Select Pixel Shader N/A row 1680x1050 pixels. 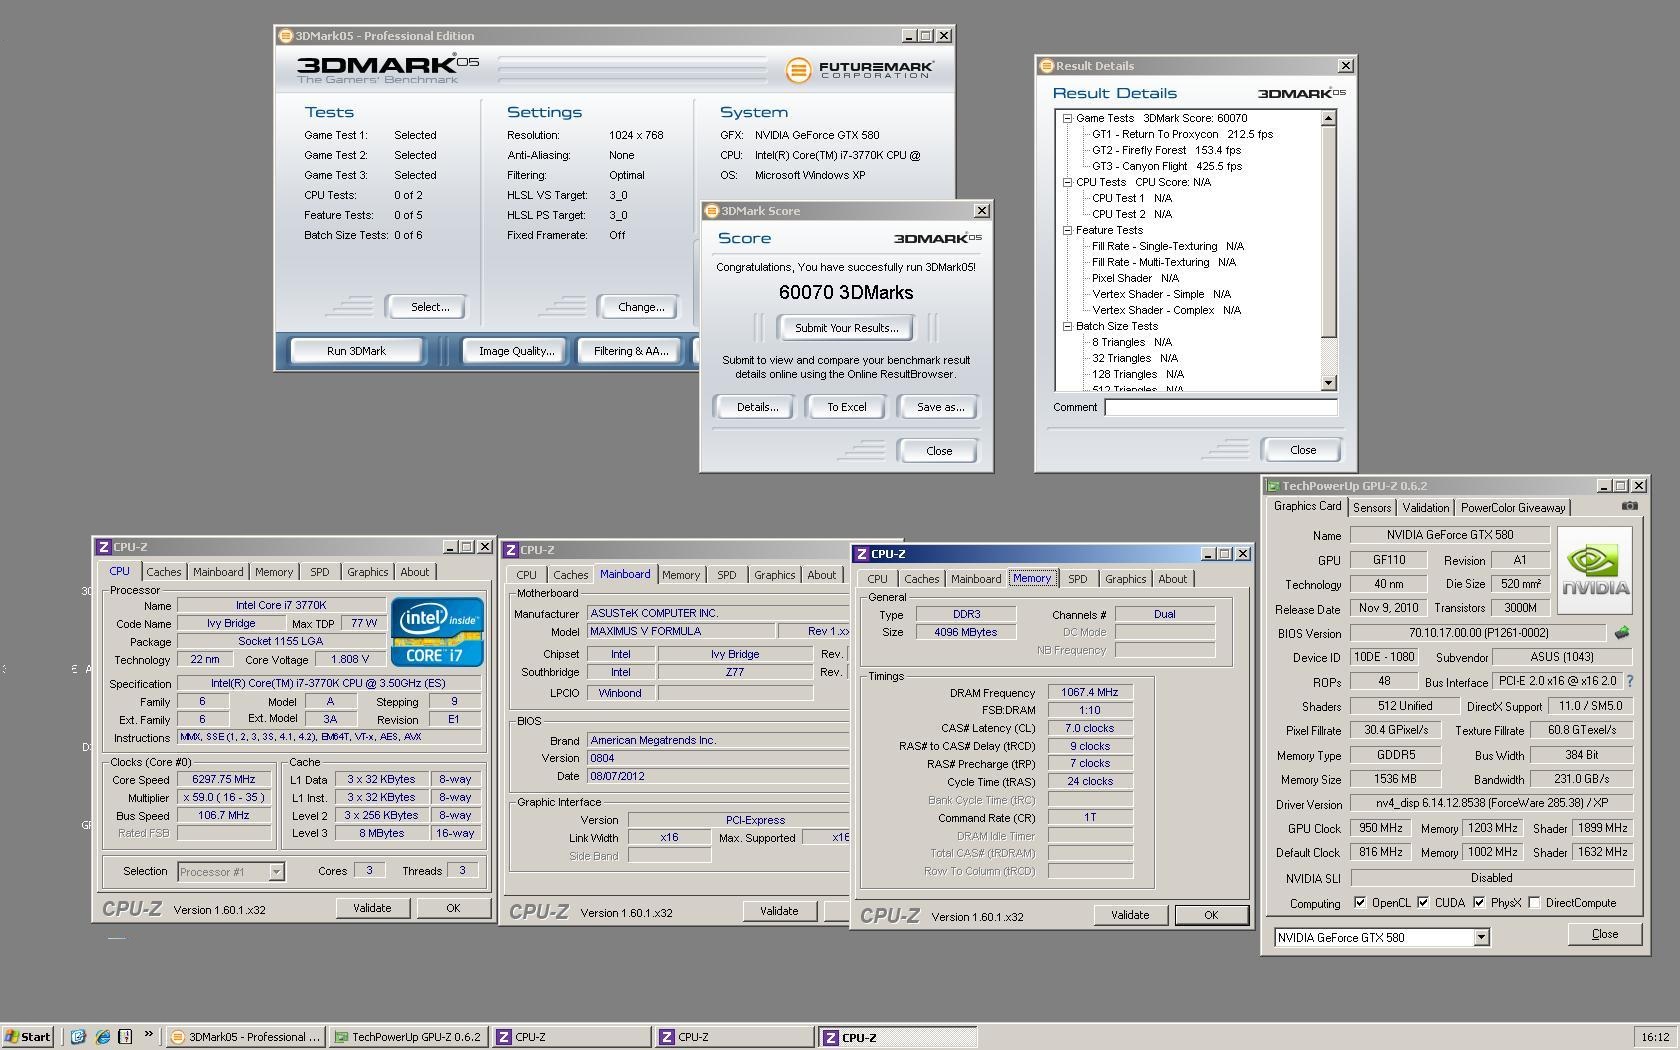pos(1135,278)
